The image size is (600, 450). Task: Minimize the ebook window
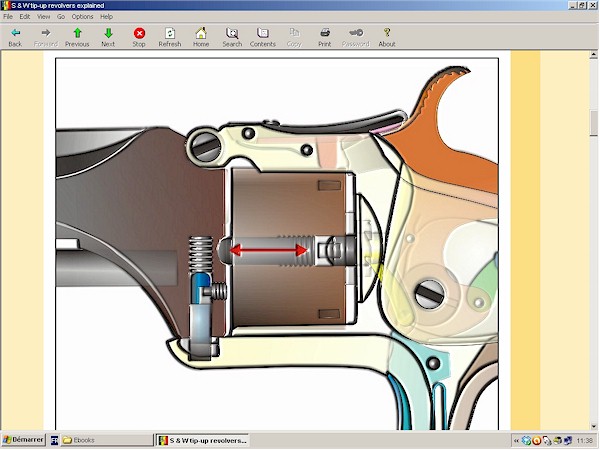coord(572,5)
